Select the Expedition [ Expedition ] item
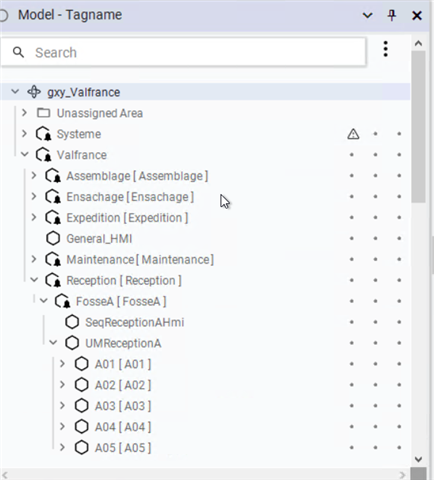 (x=127, y=218)
